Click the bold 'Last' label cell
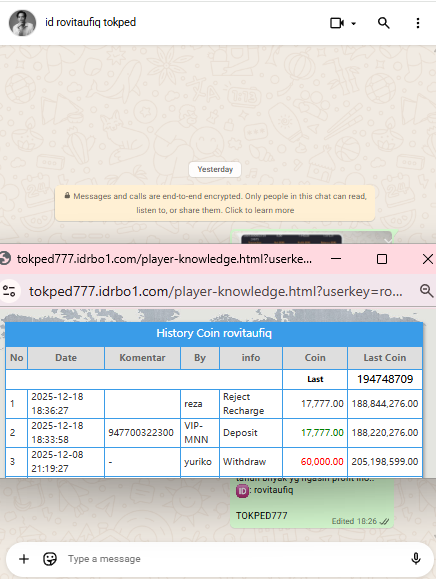Viewport: 436px width, 579px height. (315, 379)
